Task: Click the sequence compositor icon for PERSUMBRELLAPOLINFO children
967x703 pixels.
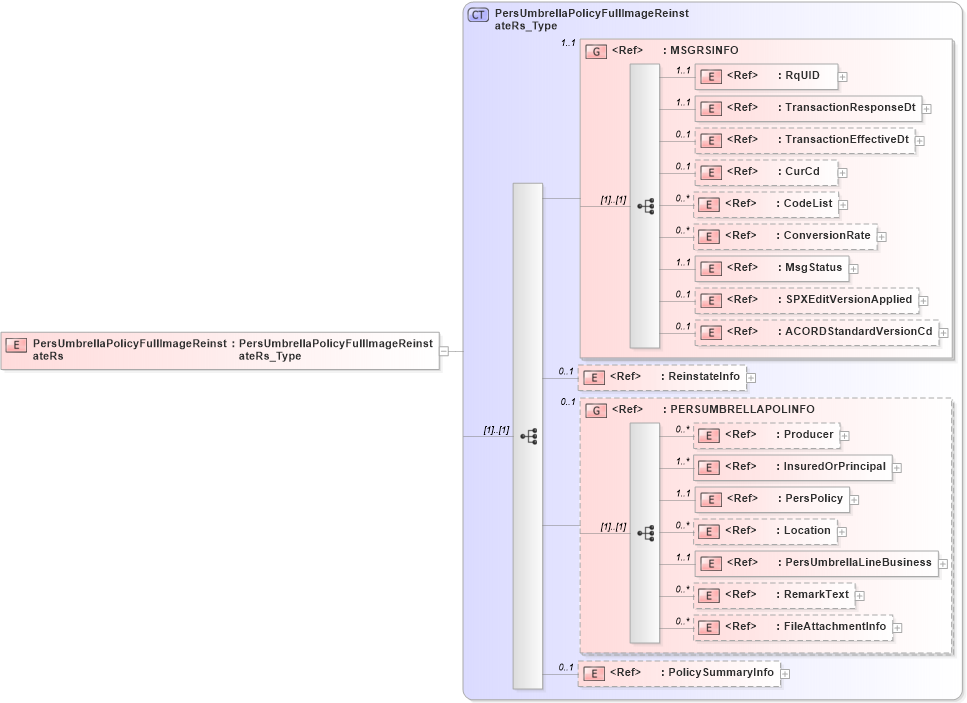Action: pyautogui.click(x=647, y=531)
